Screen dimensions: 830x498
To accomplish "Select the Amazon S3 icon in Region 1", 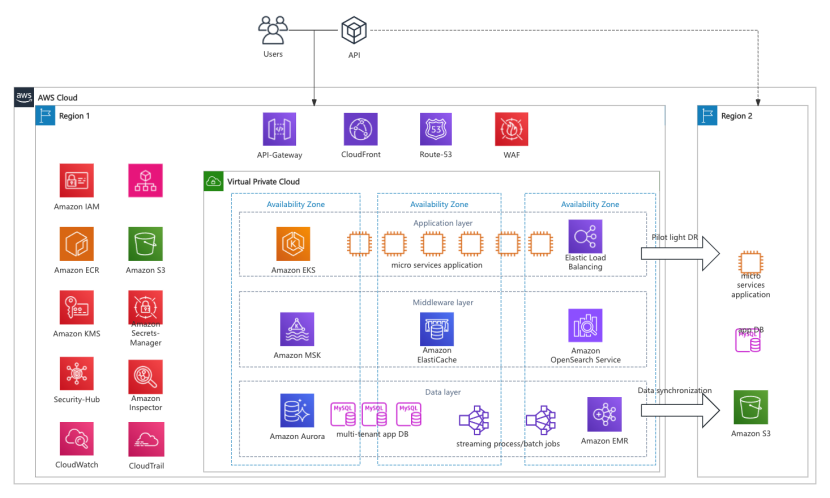I will tap(146, 244).
